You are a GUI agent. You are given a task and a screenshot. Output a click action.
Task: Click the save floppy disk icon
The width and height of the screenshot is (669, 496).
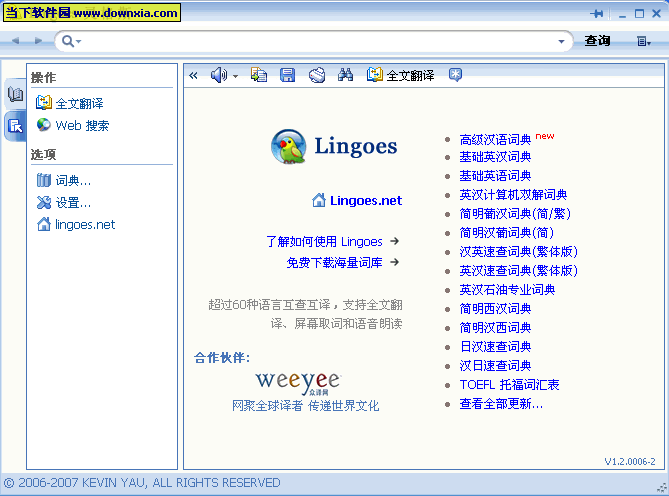tap(287, 75)
